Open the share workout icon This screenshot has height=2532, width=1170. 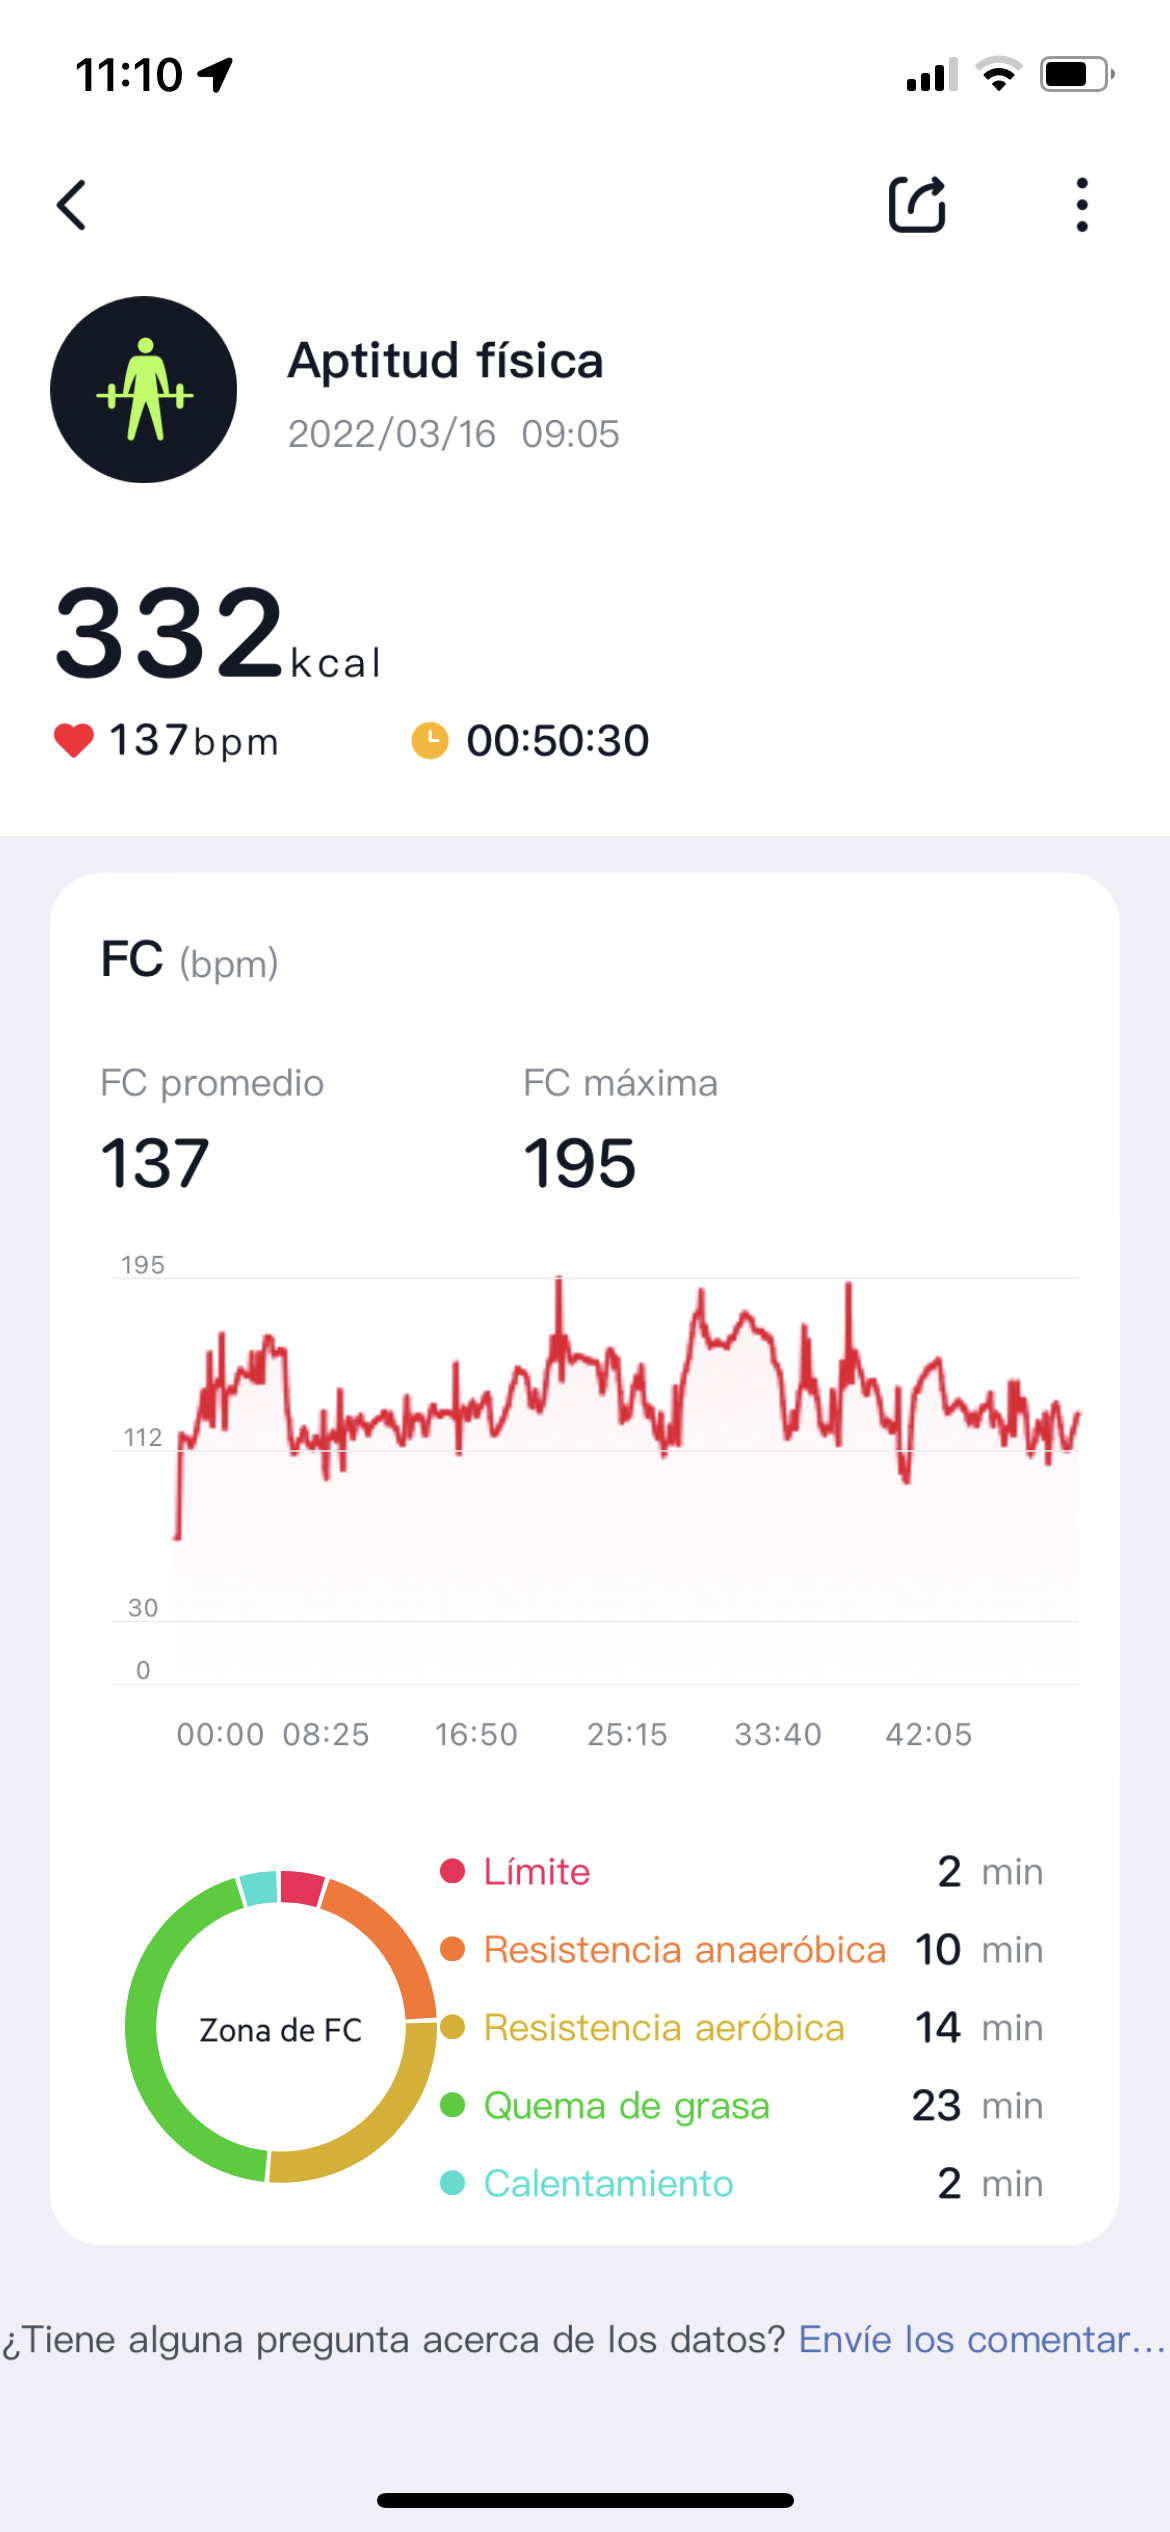(x=917, y=205)
